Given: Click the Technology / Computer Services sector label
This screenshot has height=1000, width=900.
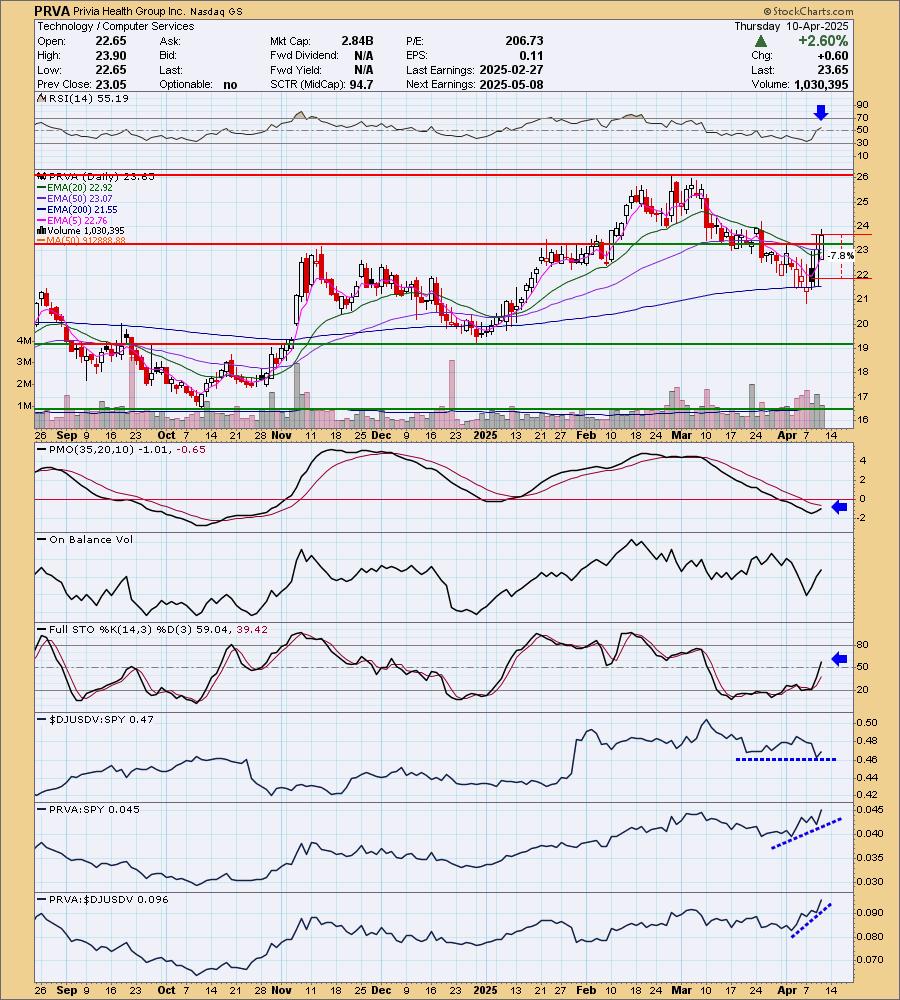Looking at the screenshot, I should (115, 26).
